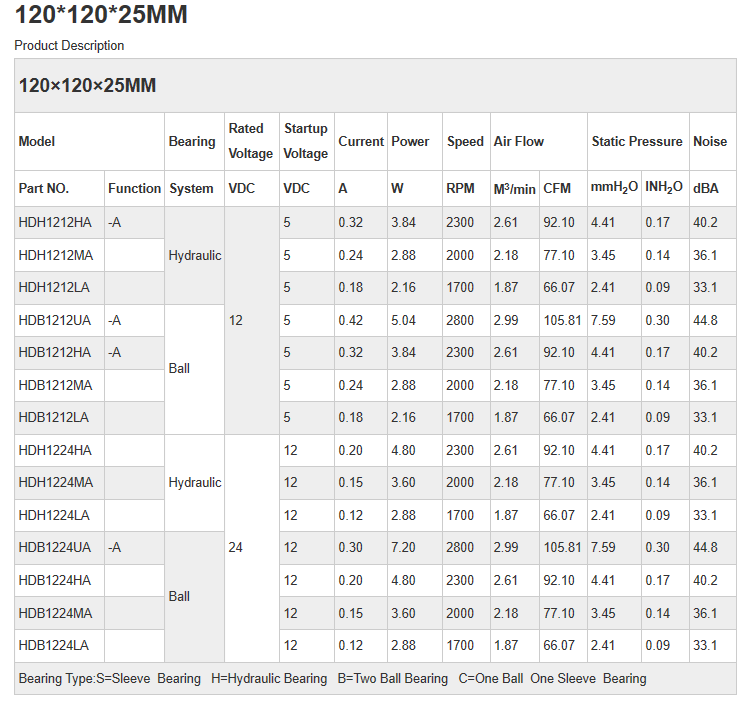
Task: Click the Air Flow column header
Action: point(519,141)
